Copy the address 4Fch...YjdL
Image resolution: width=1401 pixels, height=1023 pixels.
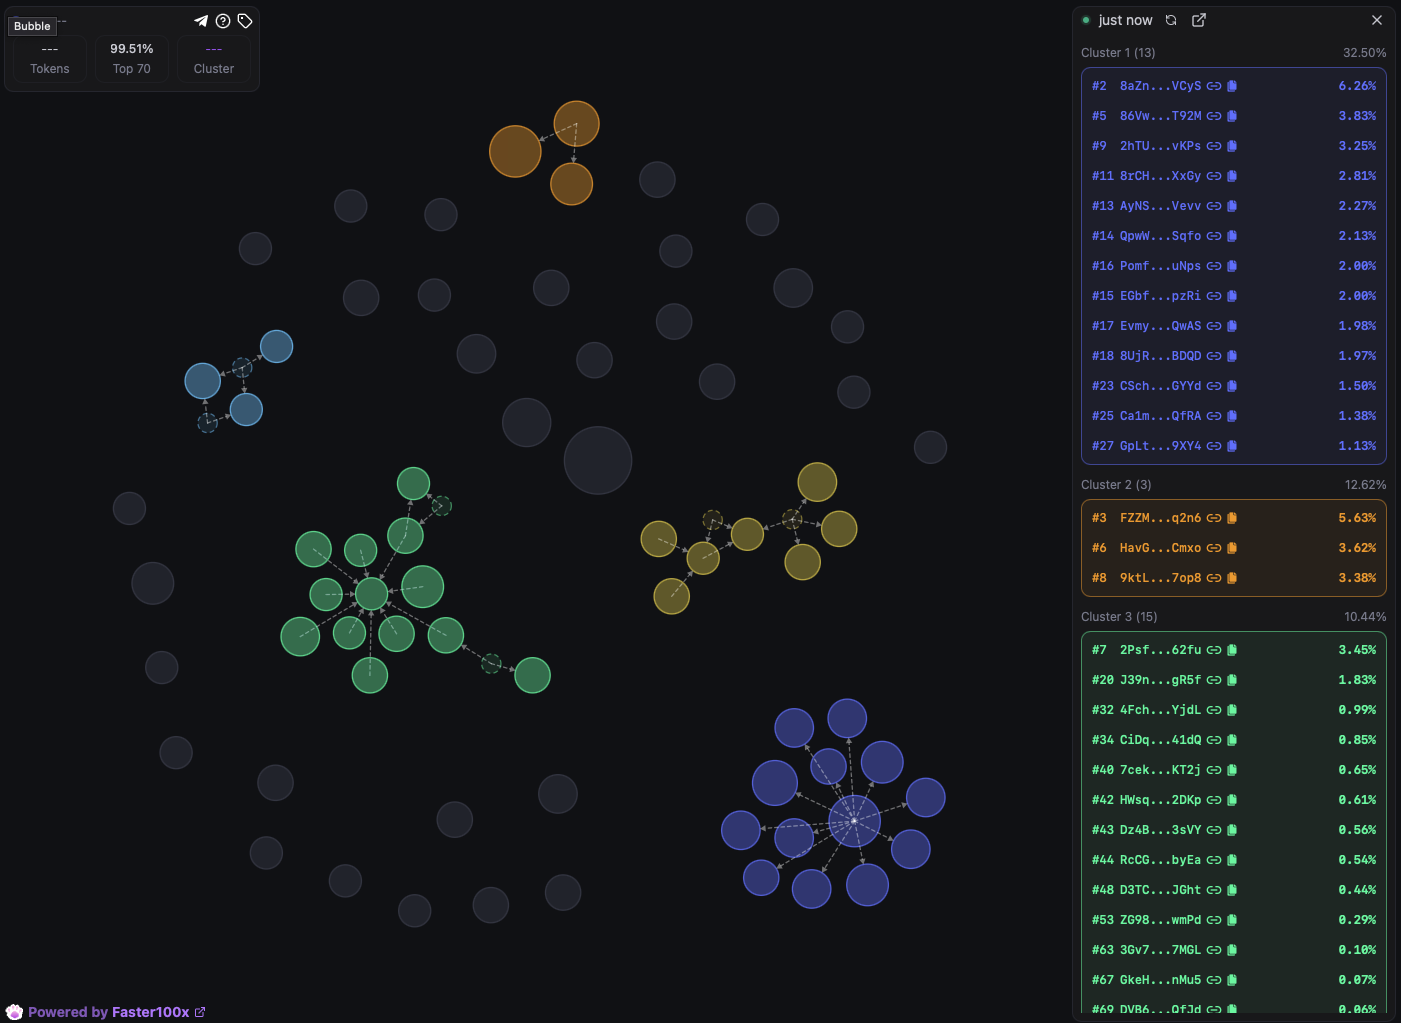click(1232, 710)
